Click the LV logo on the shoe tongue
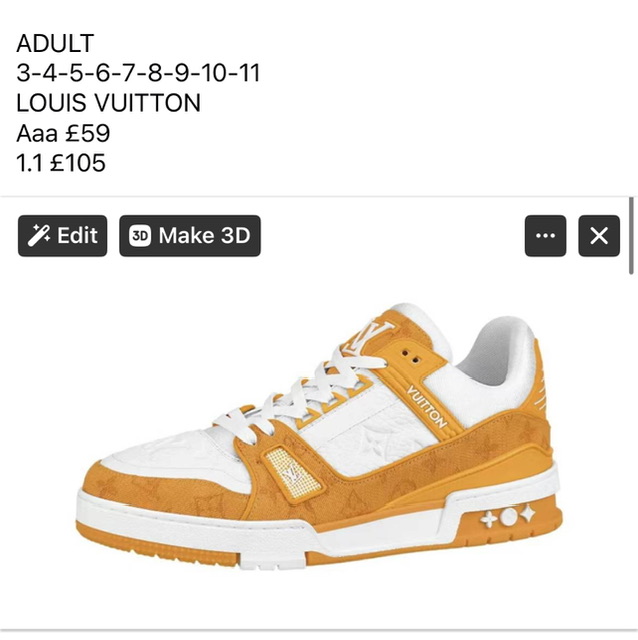The width and height of the screenshot is (638, 640). (x=368, y=337)
